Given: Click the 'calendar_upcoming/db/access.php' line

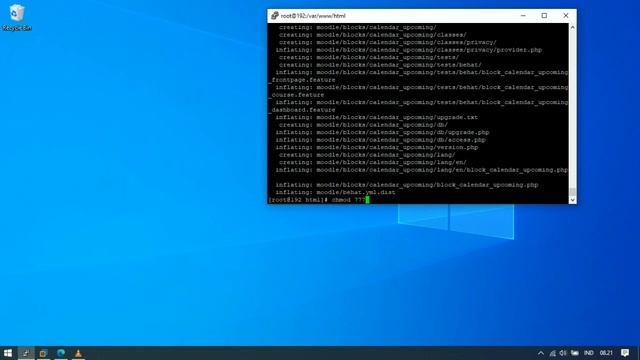Looking at the screenshot, I should pyautogui.click(x=380, y=140).
